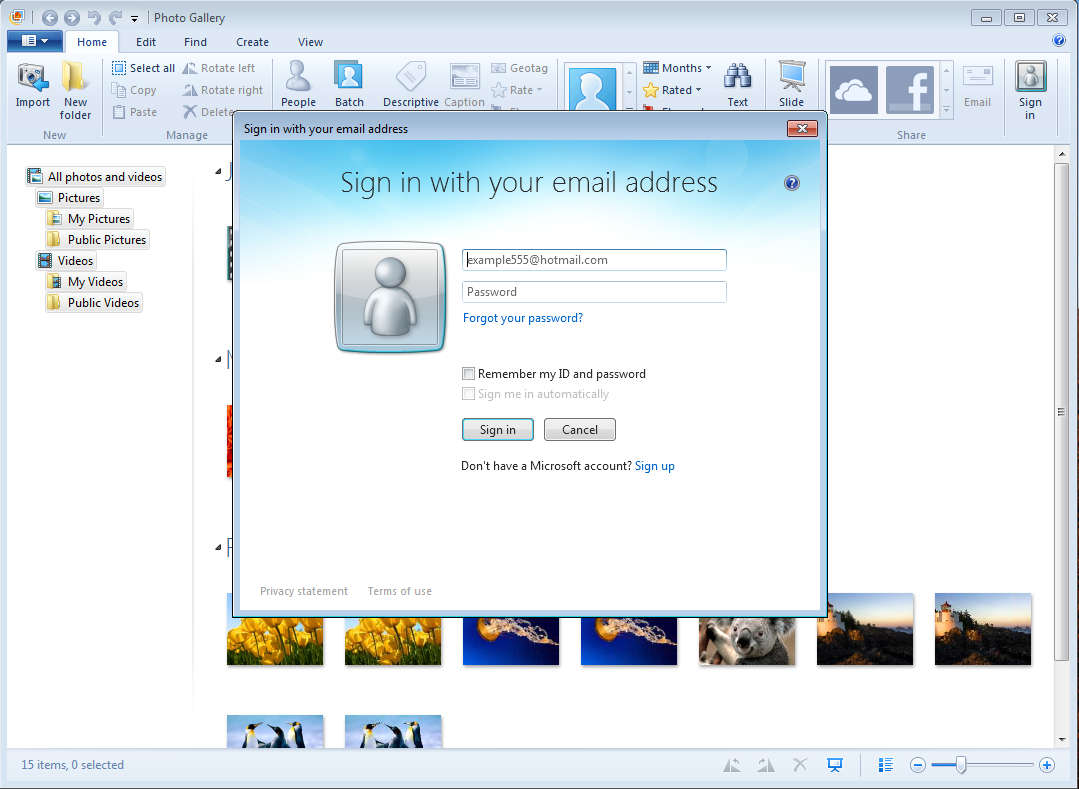This screenshot has height=789, width=1079.
Task: Click the thumbnail zoom slider handle
Action: 961,765
